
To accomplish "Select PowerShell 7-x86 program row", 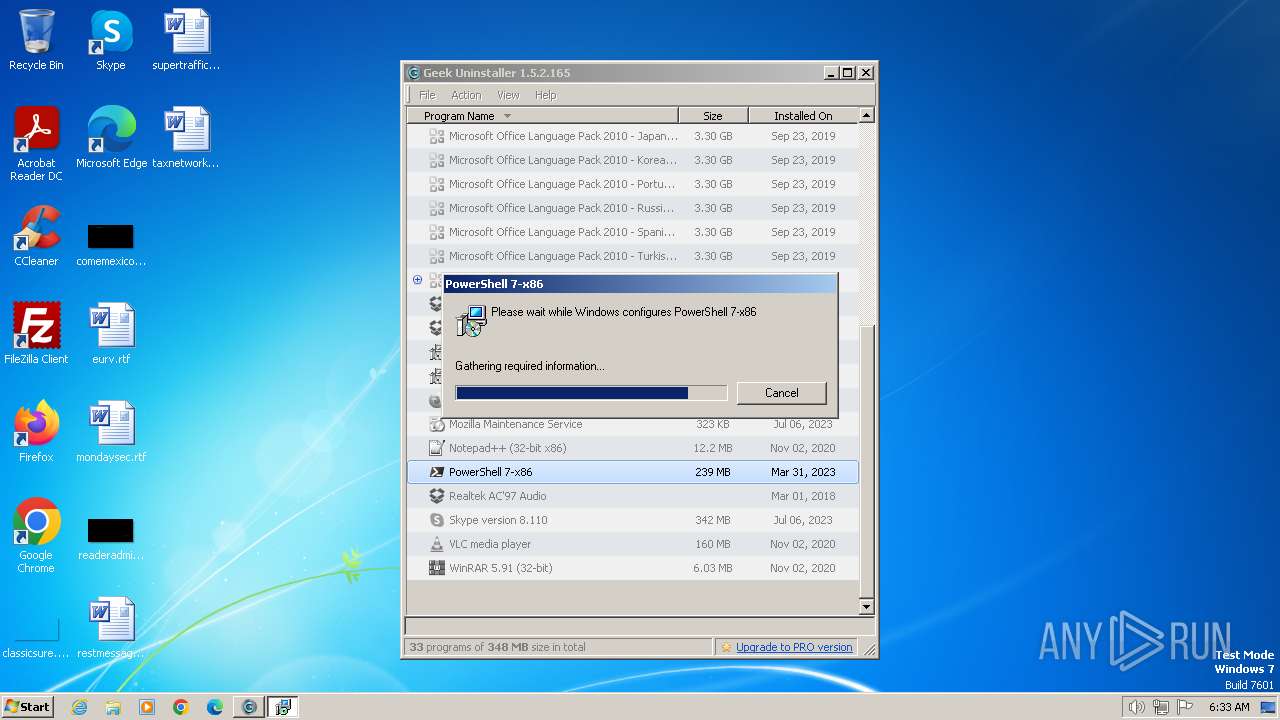I will coord(632,472).
